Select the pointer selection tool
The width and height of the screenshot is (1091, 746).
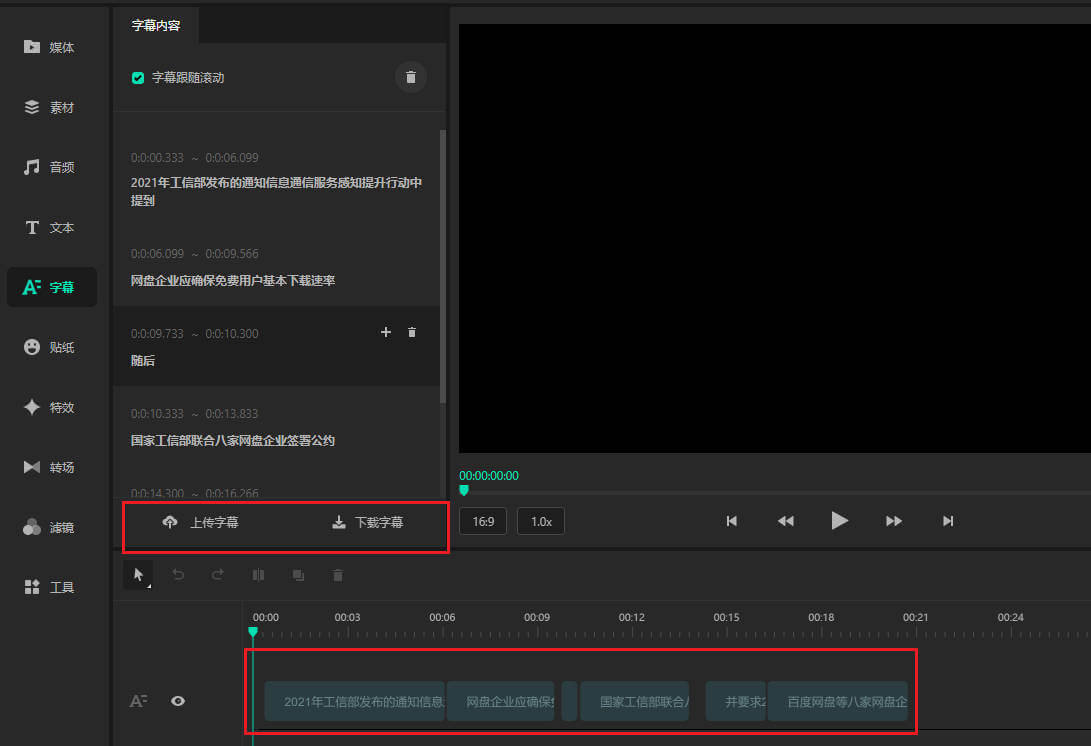click(x=138, y=575)
